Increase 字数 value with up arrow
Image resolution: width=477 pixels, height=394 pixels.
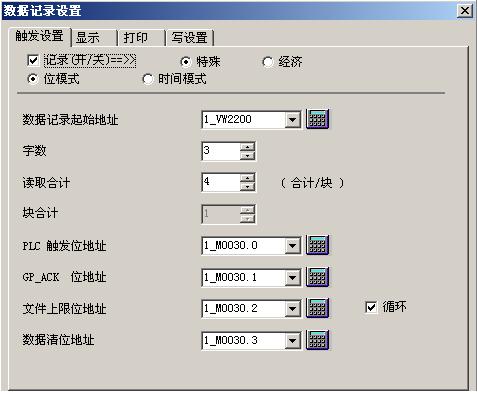point(247,147)
